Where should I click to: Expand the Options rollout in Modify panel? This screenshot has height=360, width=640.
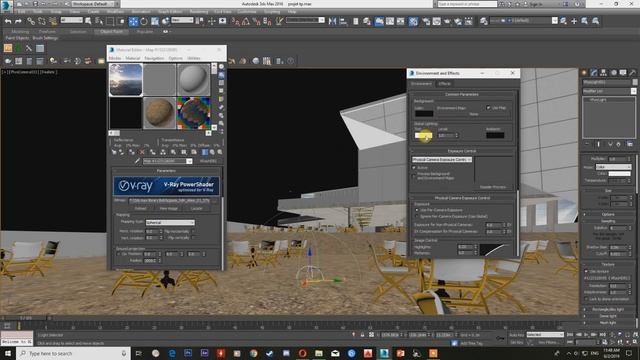pyautogui.click(x=607, y=214)
